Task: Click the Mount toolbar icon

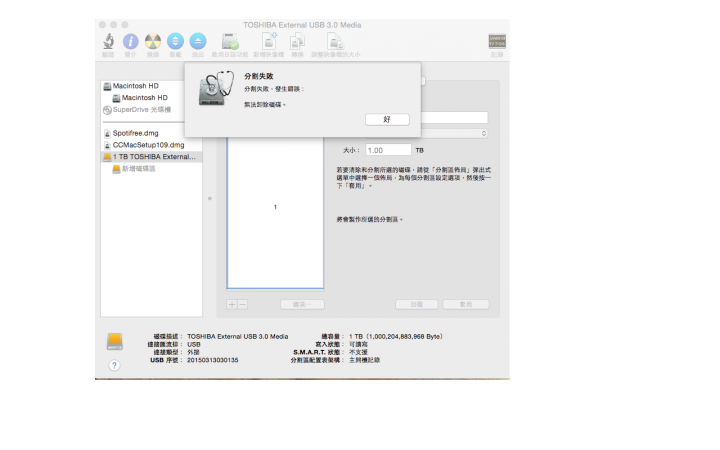Action: tap(175, 41)
